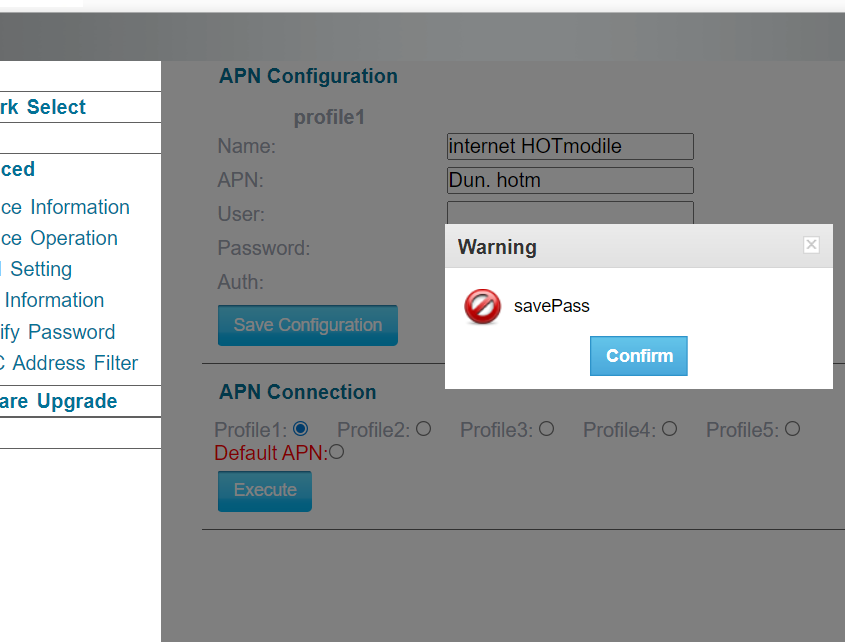Click the profile Name input field
Viewport: 845px width, 642px height.
(x=569, y=147)
